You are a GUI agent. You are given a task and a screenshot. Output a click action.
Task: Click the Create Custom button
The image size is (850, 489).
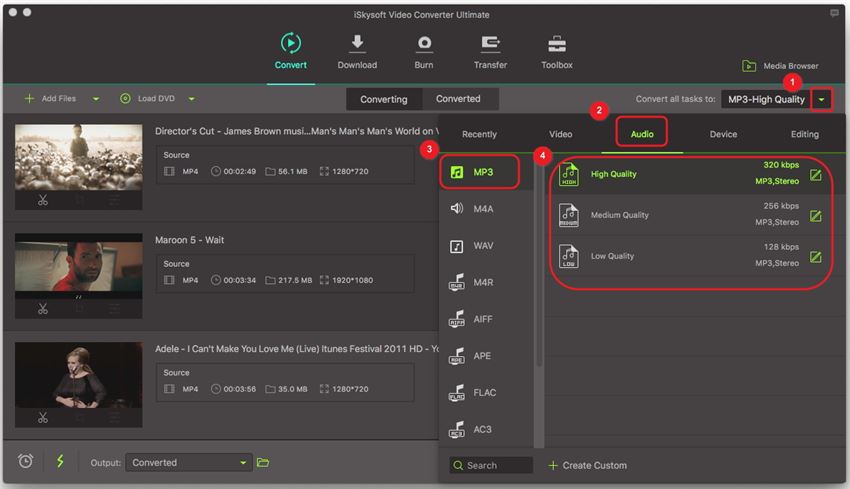588,465
